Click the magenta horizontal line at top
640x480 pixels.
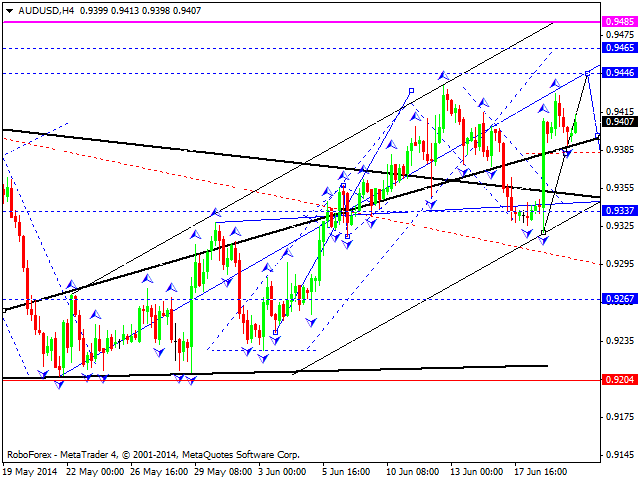click(300, 21)
